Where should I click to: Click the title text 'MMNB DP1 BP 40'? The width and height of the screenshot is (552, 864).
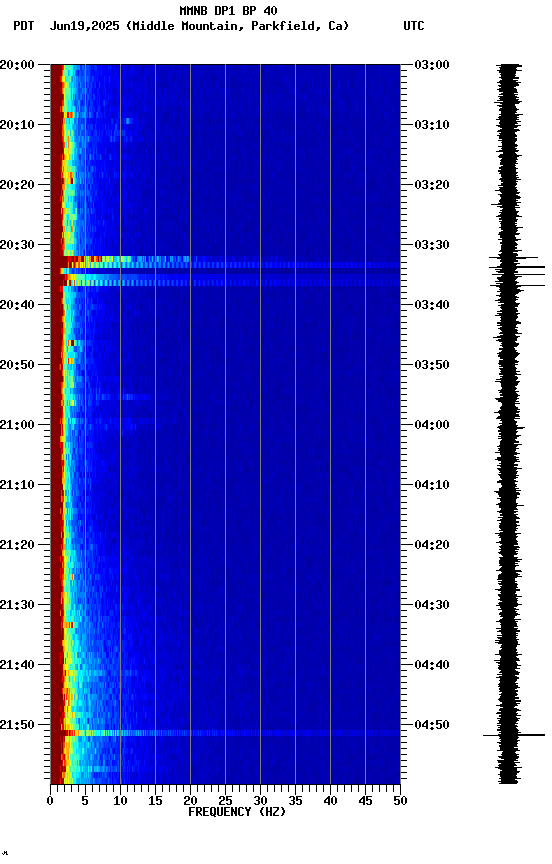229,10
